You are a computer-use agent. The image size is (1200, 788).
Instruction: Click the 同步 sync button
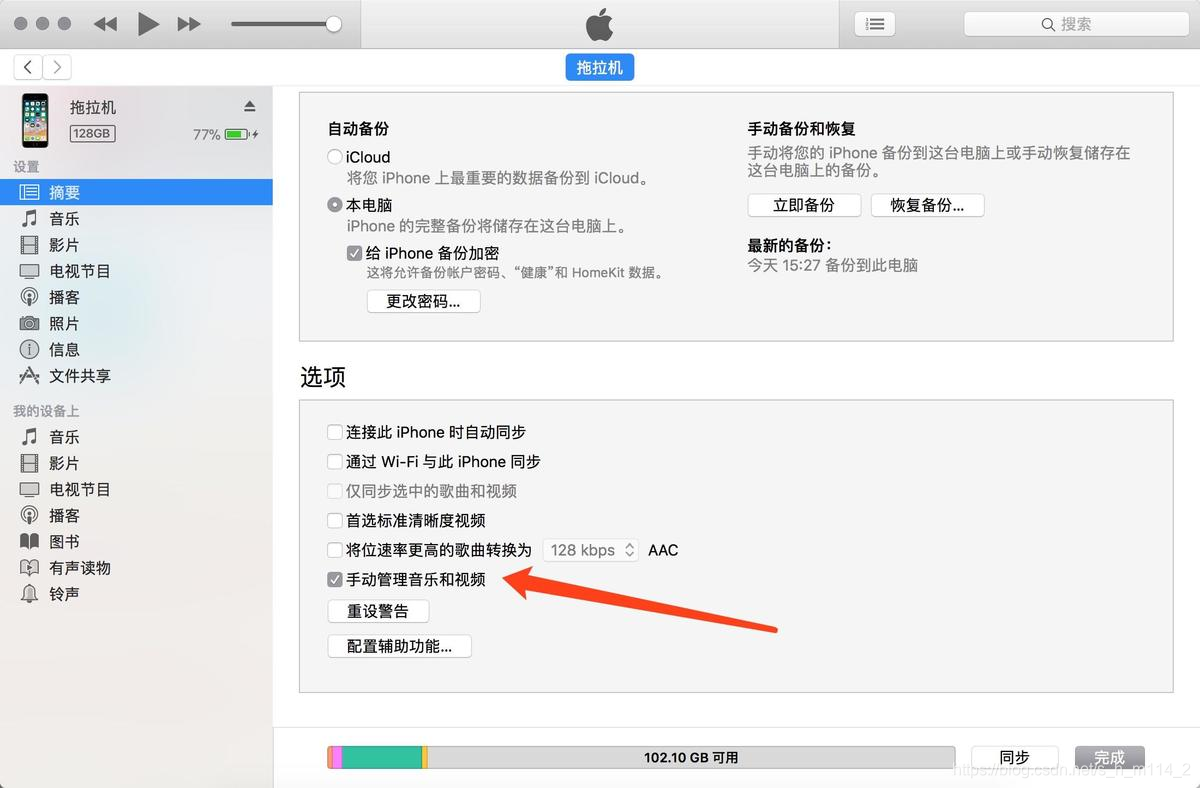click(x=1015, y=757)
